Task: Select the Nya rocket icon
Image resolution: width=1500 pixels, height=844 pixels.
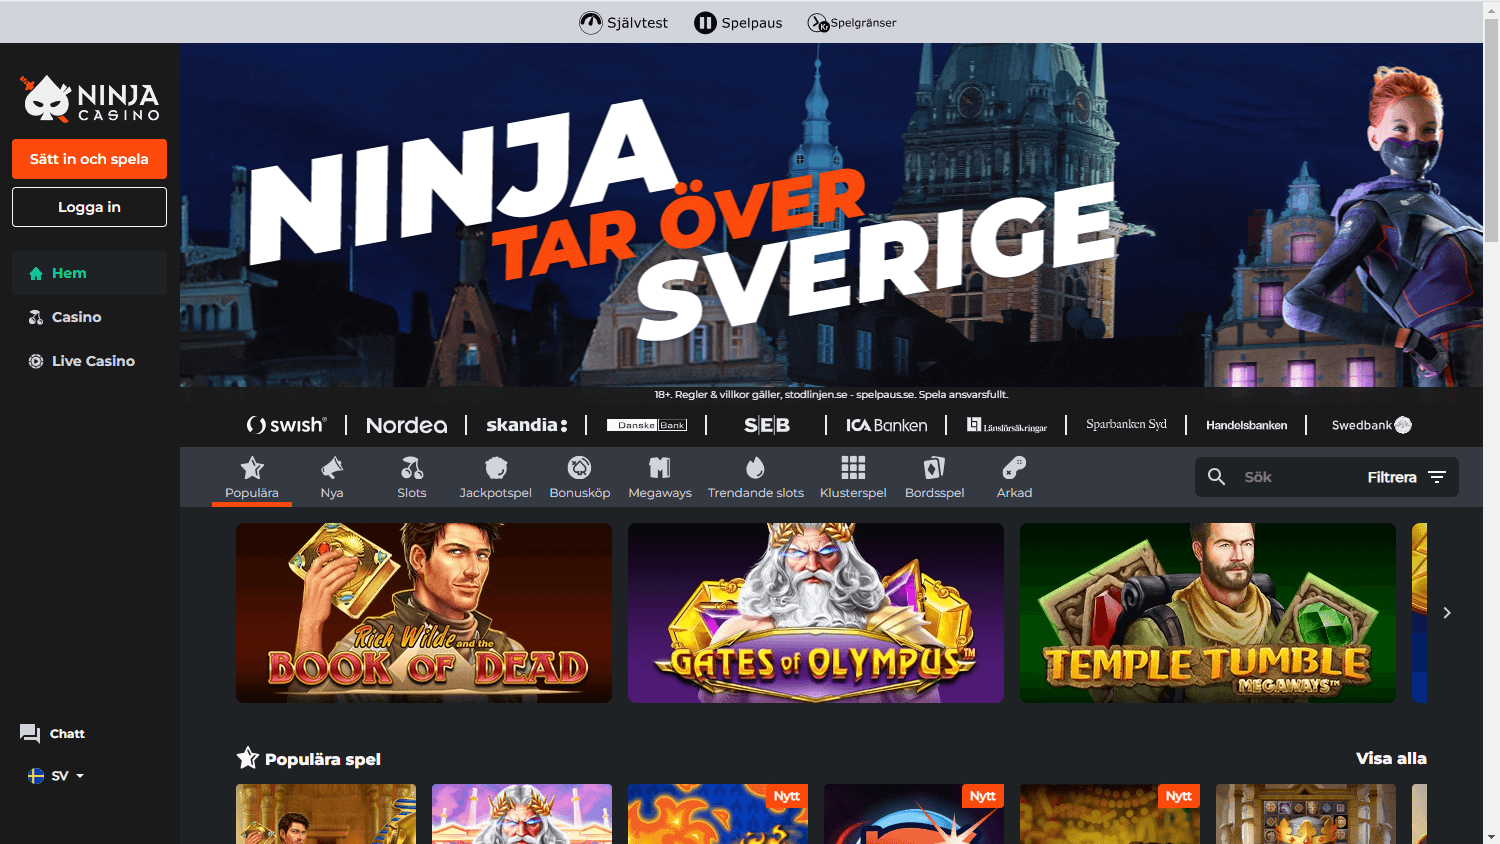Action: point(332,467)
